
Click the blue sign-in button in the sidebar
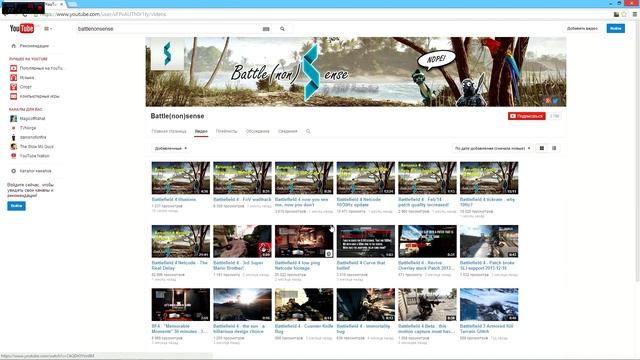tap(16, 206)
